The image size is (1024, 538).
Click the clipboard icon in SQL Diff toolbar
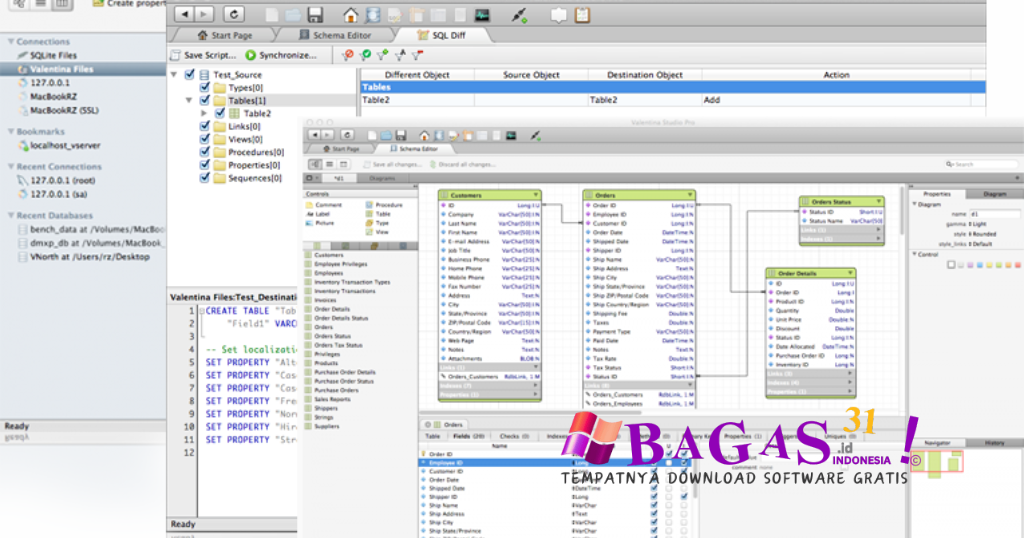582,14
